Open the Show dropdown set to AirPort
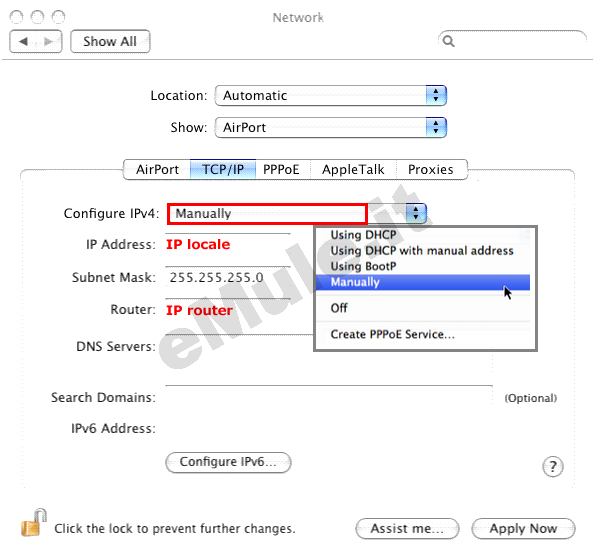593x552 pixels. [x=331, y=127]
